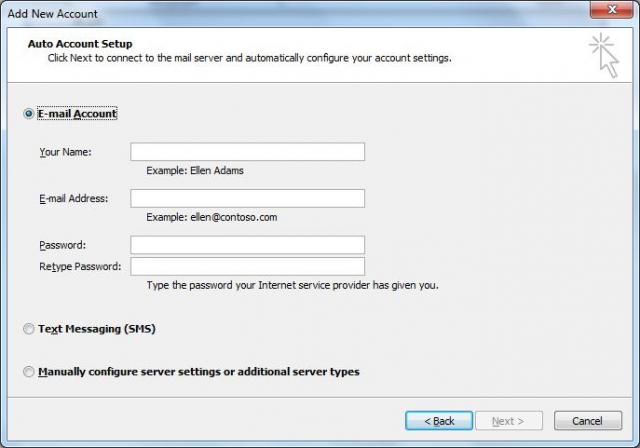640x448 pixels.
Task: Choose the Text Messaging (SMS) option
Action: [28, 329]
